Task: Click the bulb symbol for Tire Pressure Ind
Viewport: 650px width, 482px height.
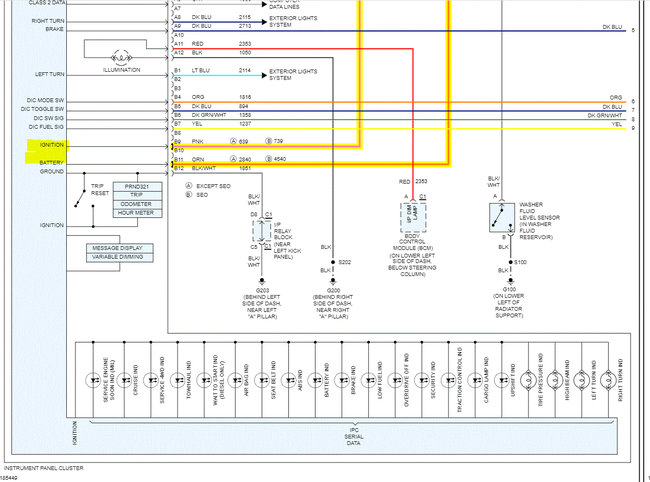Action: pos(528,380)
